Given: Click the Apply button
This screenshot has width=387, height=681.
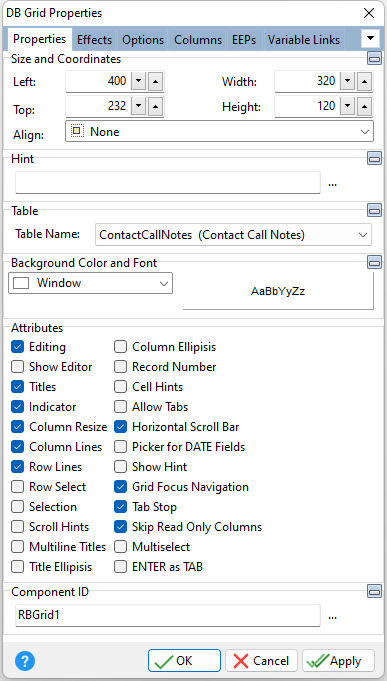Looking at the screenshot, I should tap(338, 661).
